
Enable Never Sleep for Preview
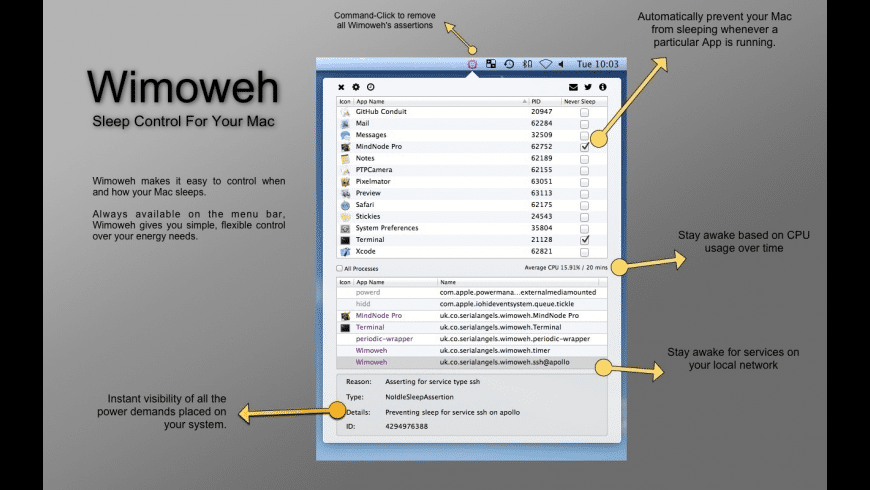584,194
